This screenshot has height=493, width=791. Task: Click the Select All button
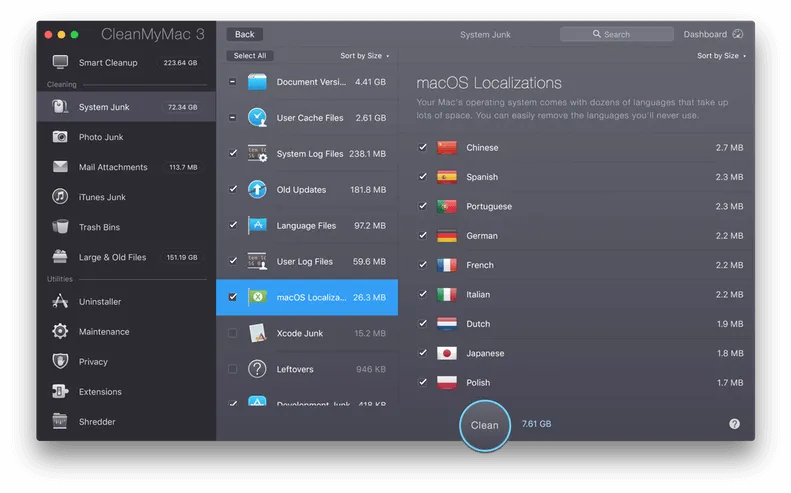click(250, 56)
